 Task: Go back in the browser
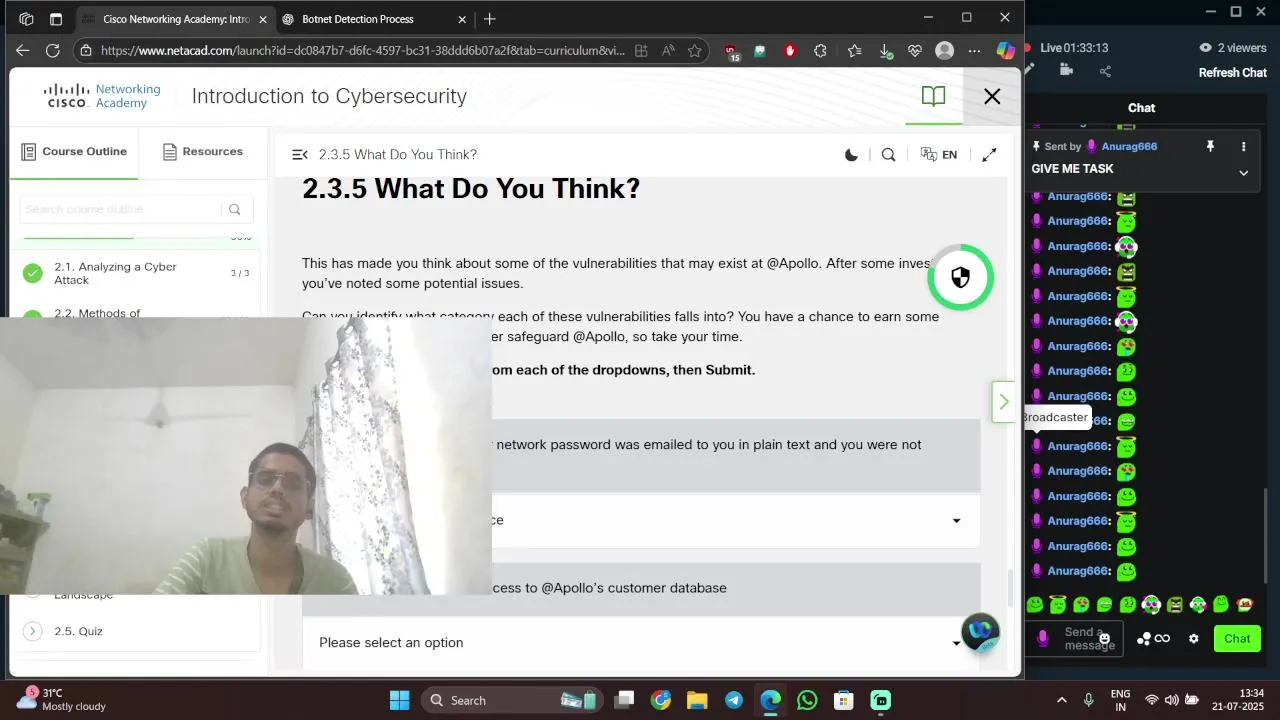tap(22, 50)
